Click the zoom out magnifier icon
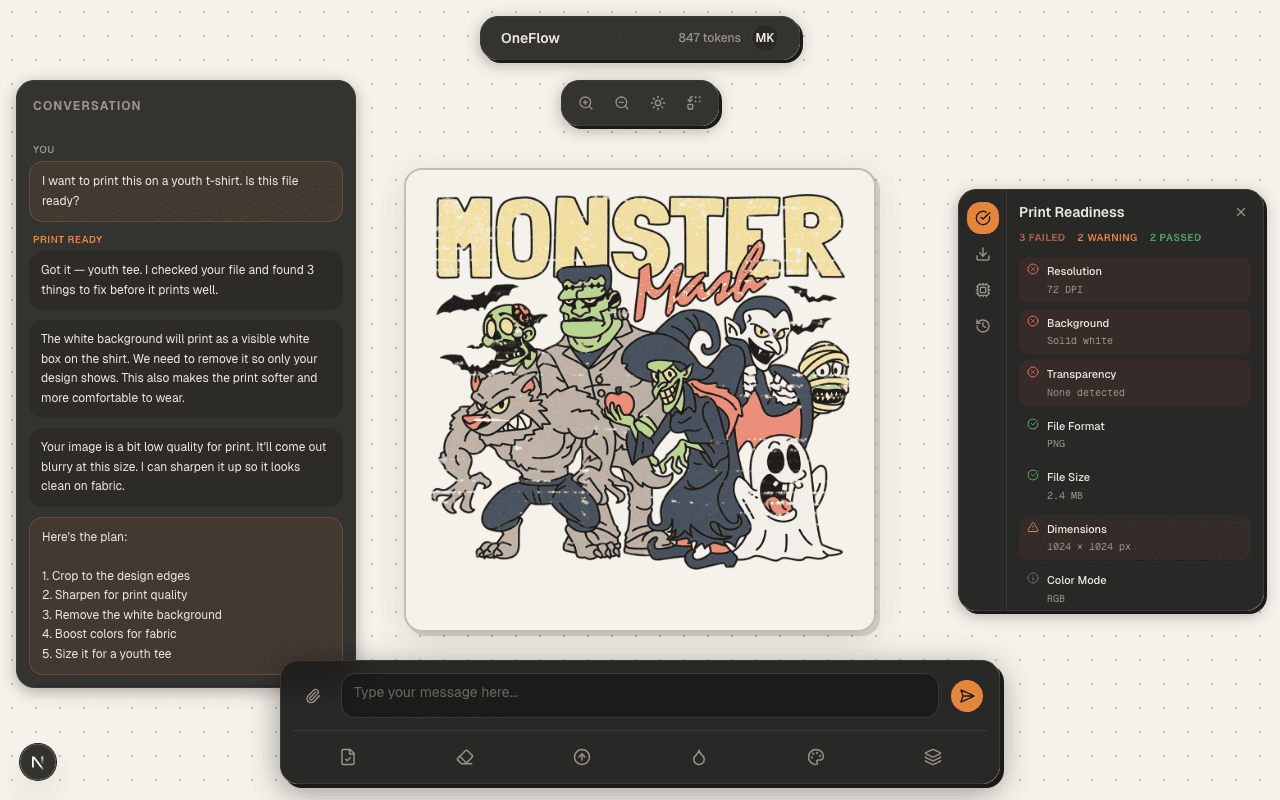1280x800 pixels. (622, 103)
